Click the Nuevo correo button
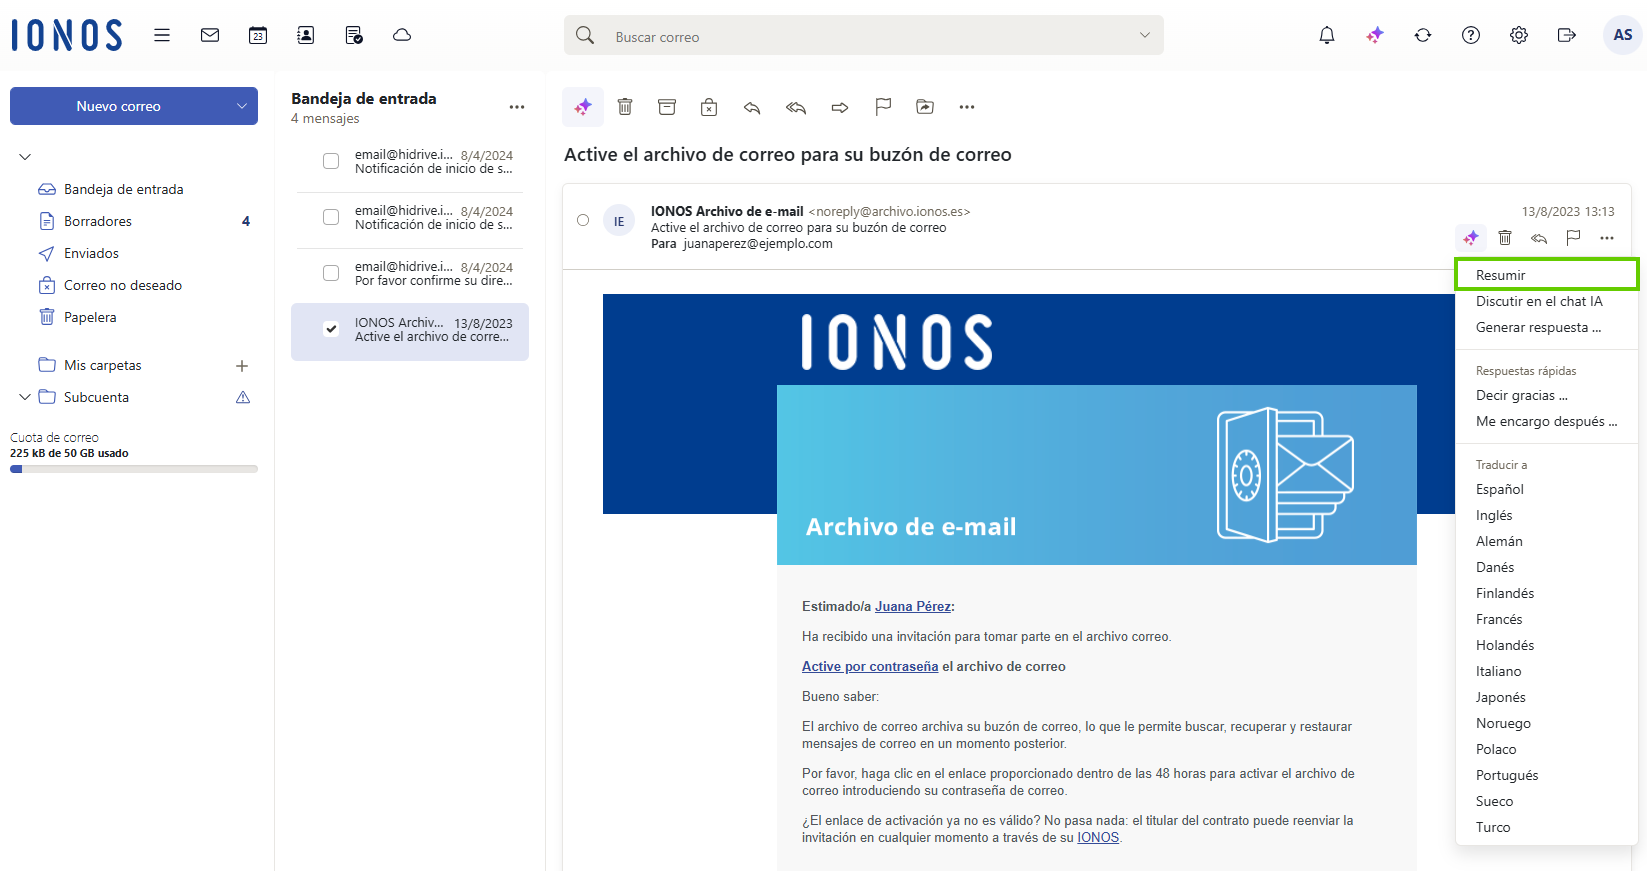 point(118,106)
